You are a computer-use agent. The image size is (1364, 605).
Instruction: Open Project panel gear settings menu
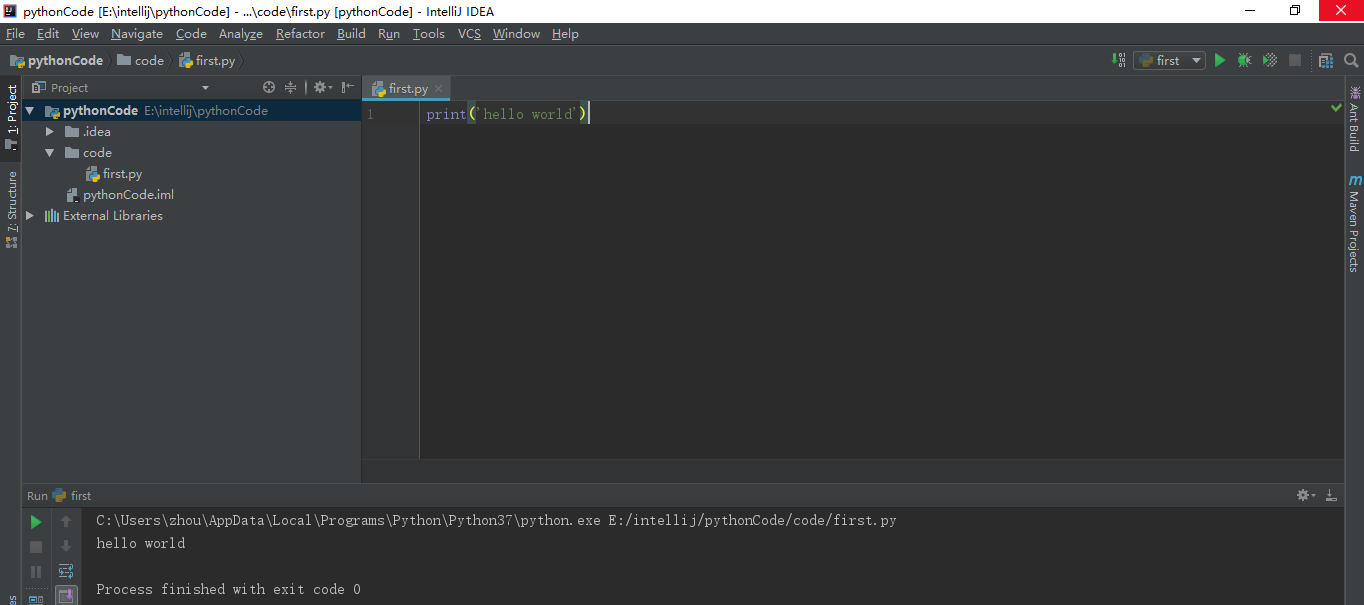tap(321, 87)
